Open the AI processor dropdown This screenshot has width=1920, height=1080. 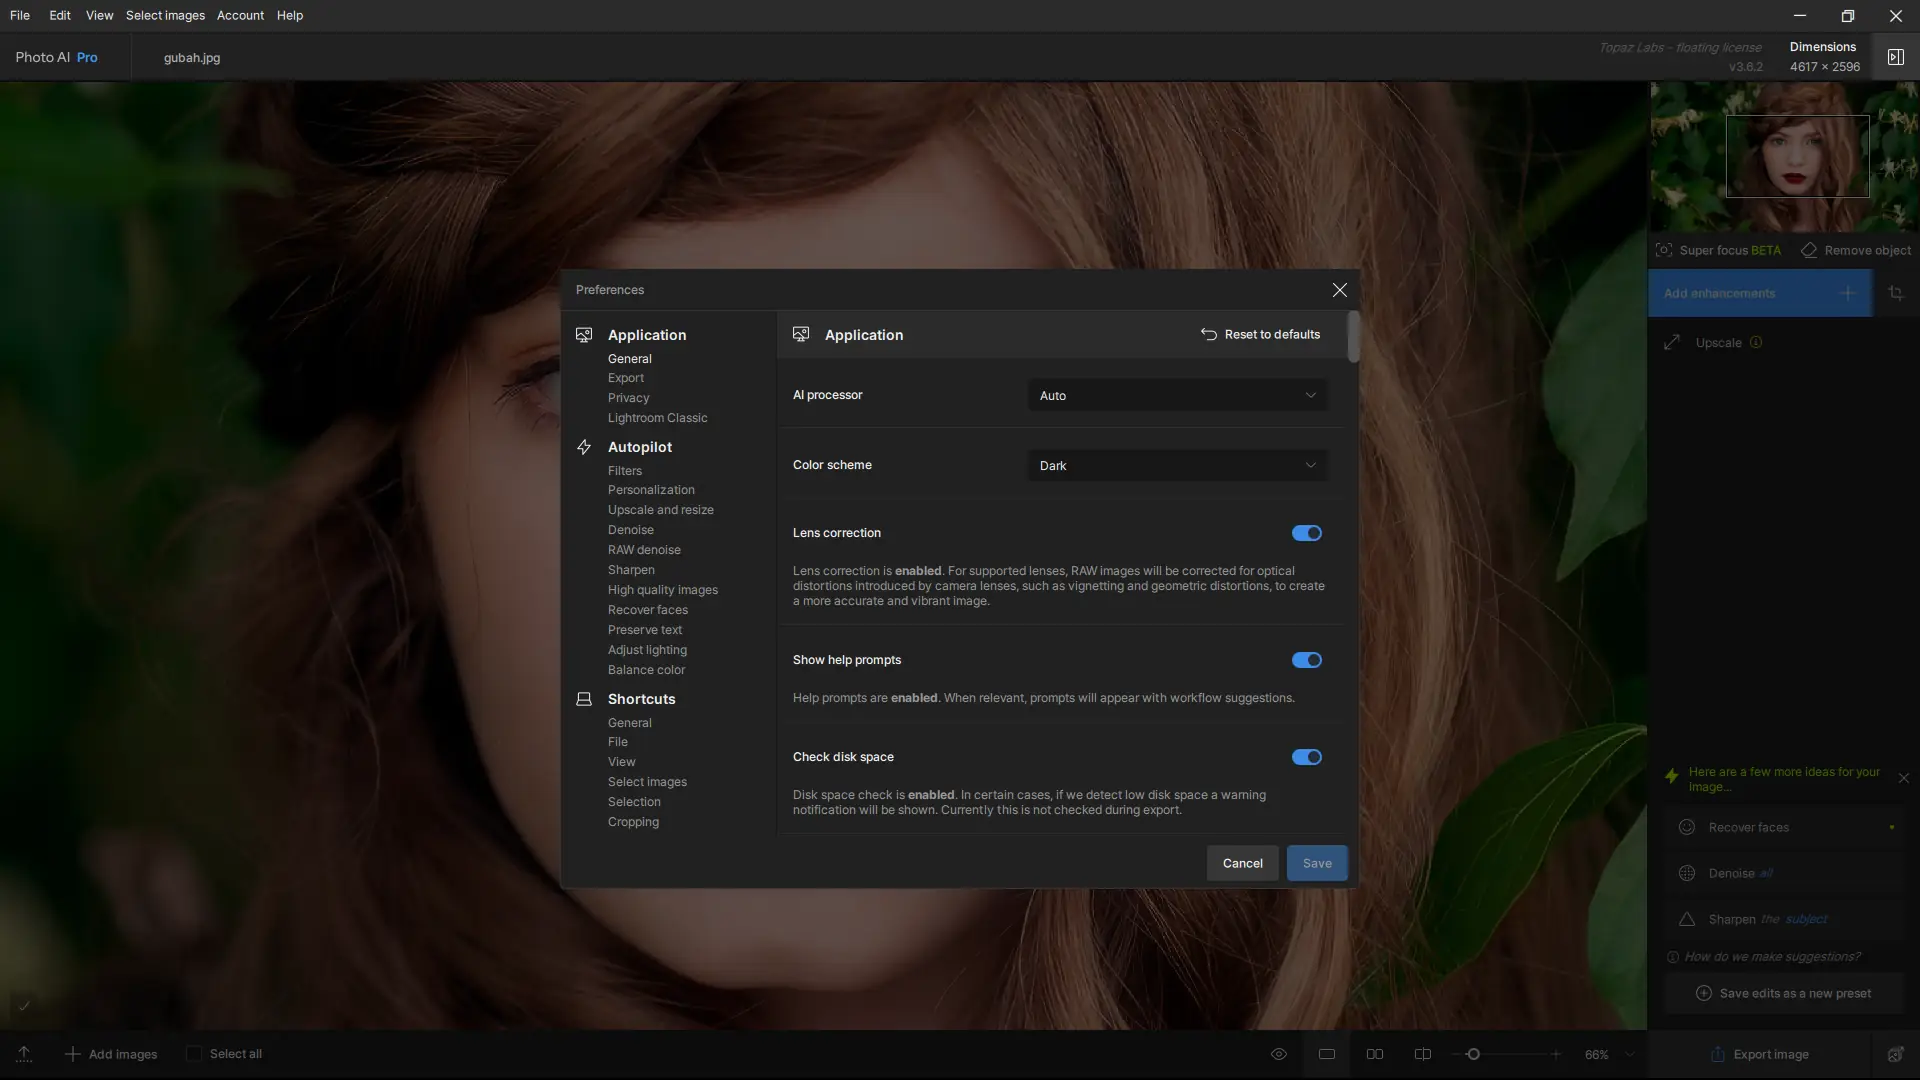click(x=1177, y=395)
